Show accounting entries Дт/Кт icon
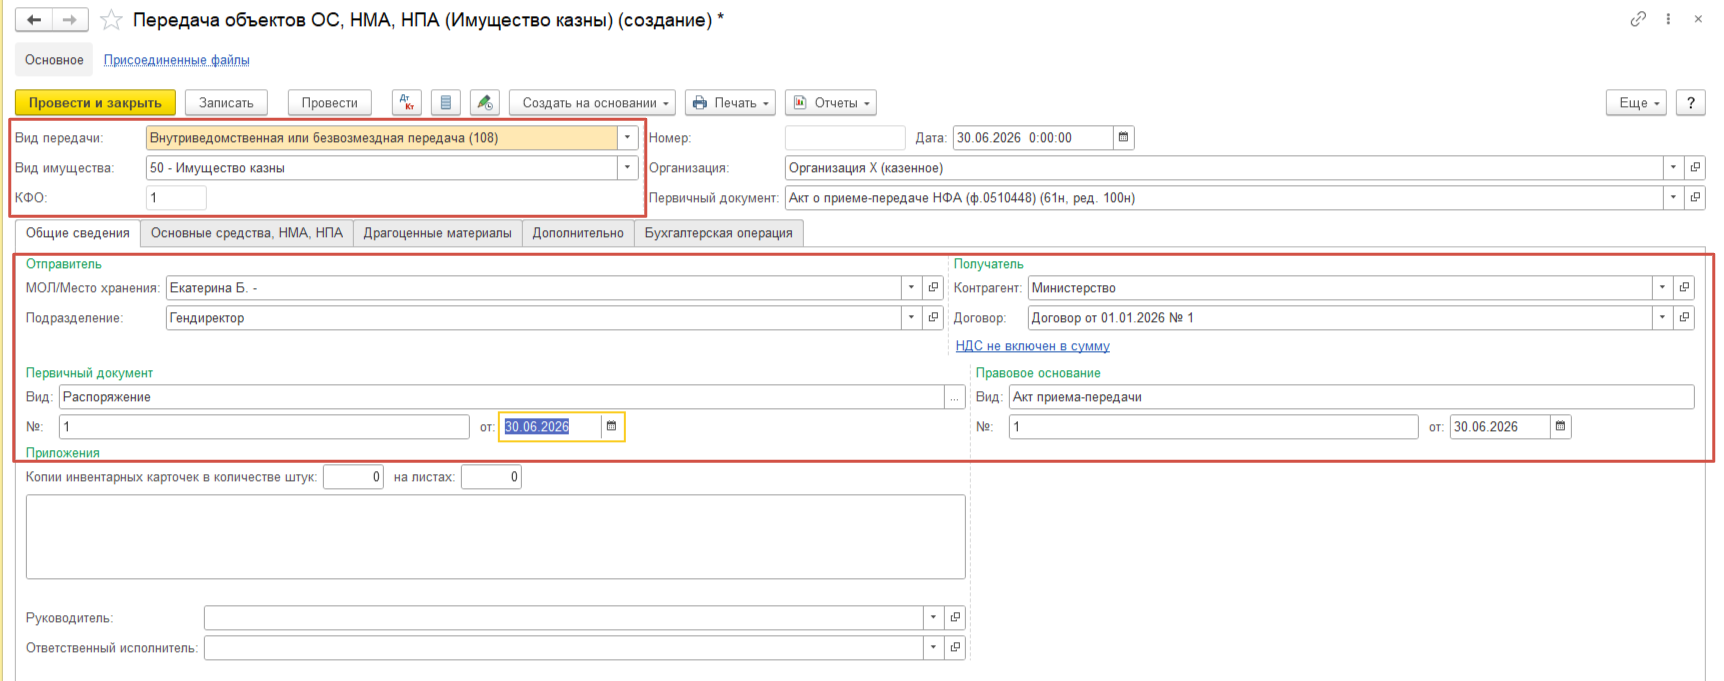 (407, 103)
